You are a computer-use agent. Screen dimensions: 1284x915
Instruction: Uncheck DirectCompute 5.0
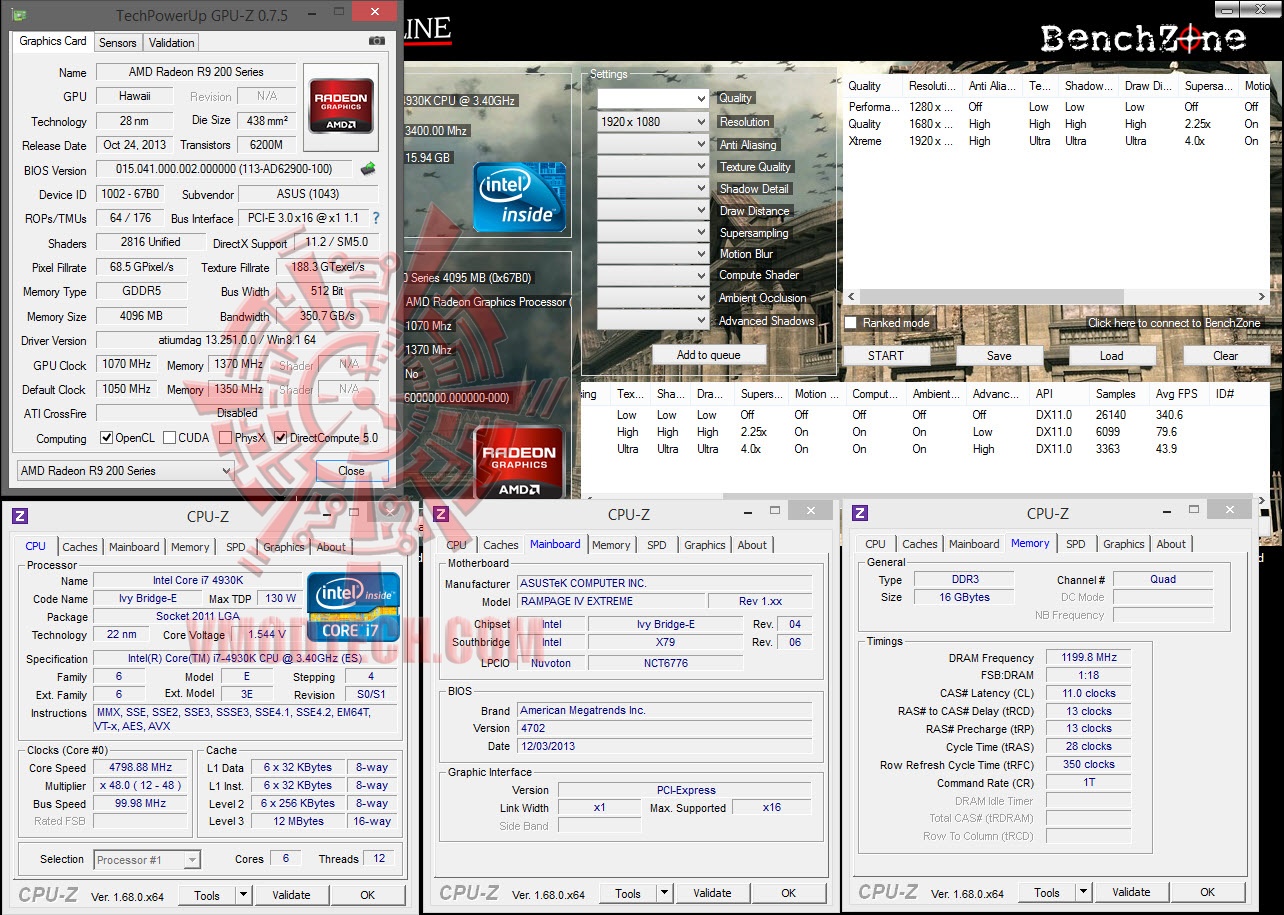281,438
